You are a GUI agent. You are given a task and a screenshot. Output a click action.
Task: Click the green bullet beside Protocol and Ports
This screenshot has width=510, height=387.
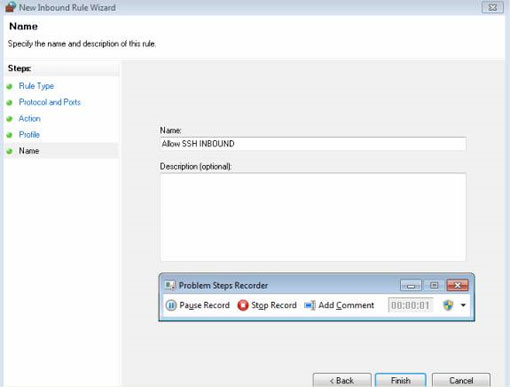[9, 102]
